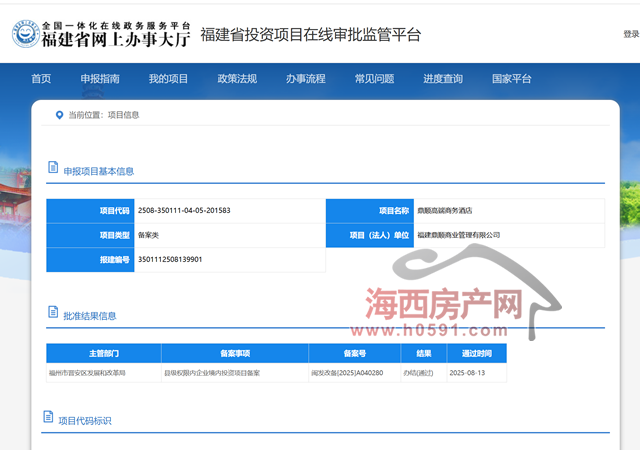Click the 项目（法人）单位 label cell
640x450 pixels.
click(x=370, y=235)
